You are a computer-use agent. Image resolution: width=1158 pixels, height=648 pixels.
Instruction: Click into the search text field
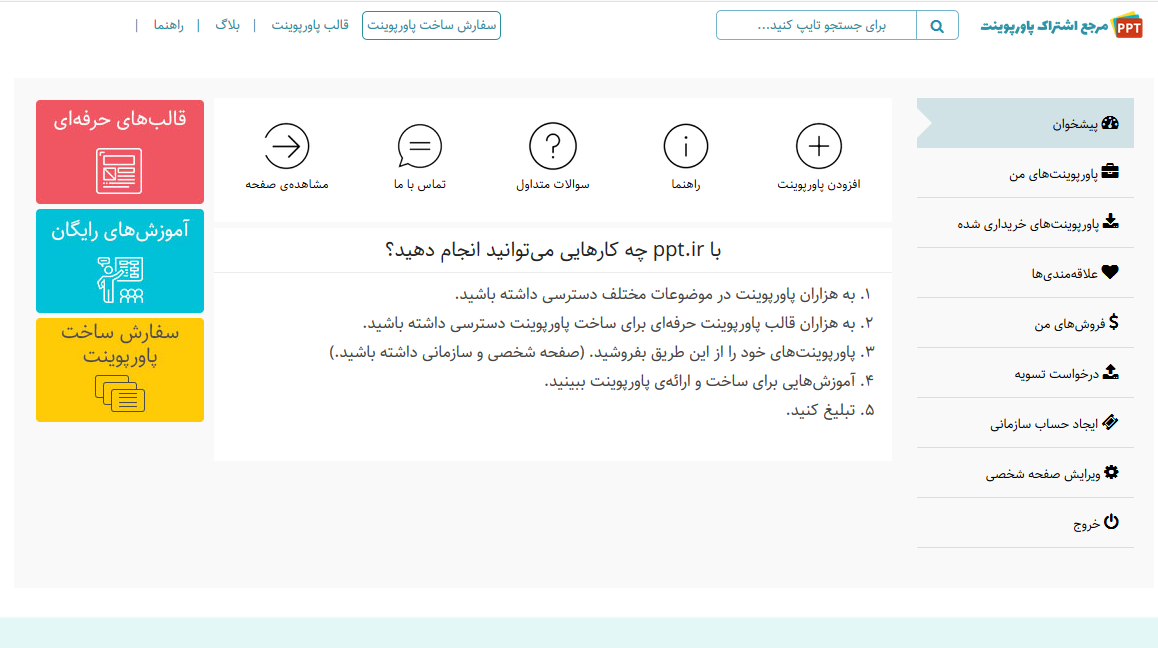816,26
